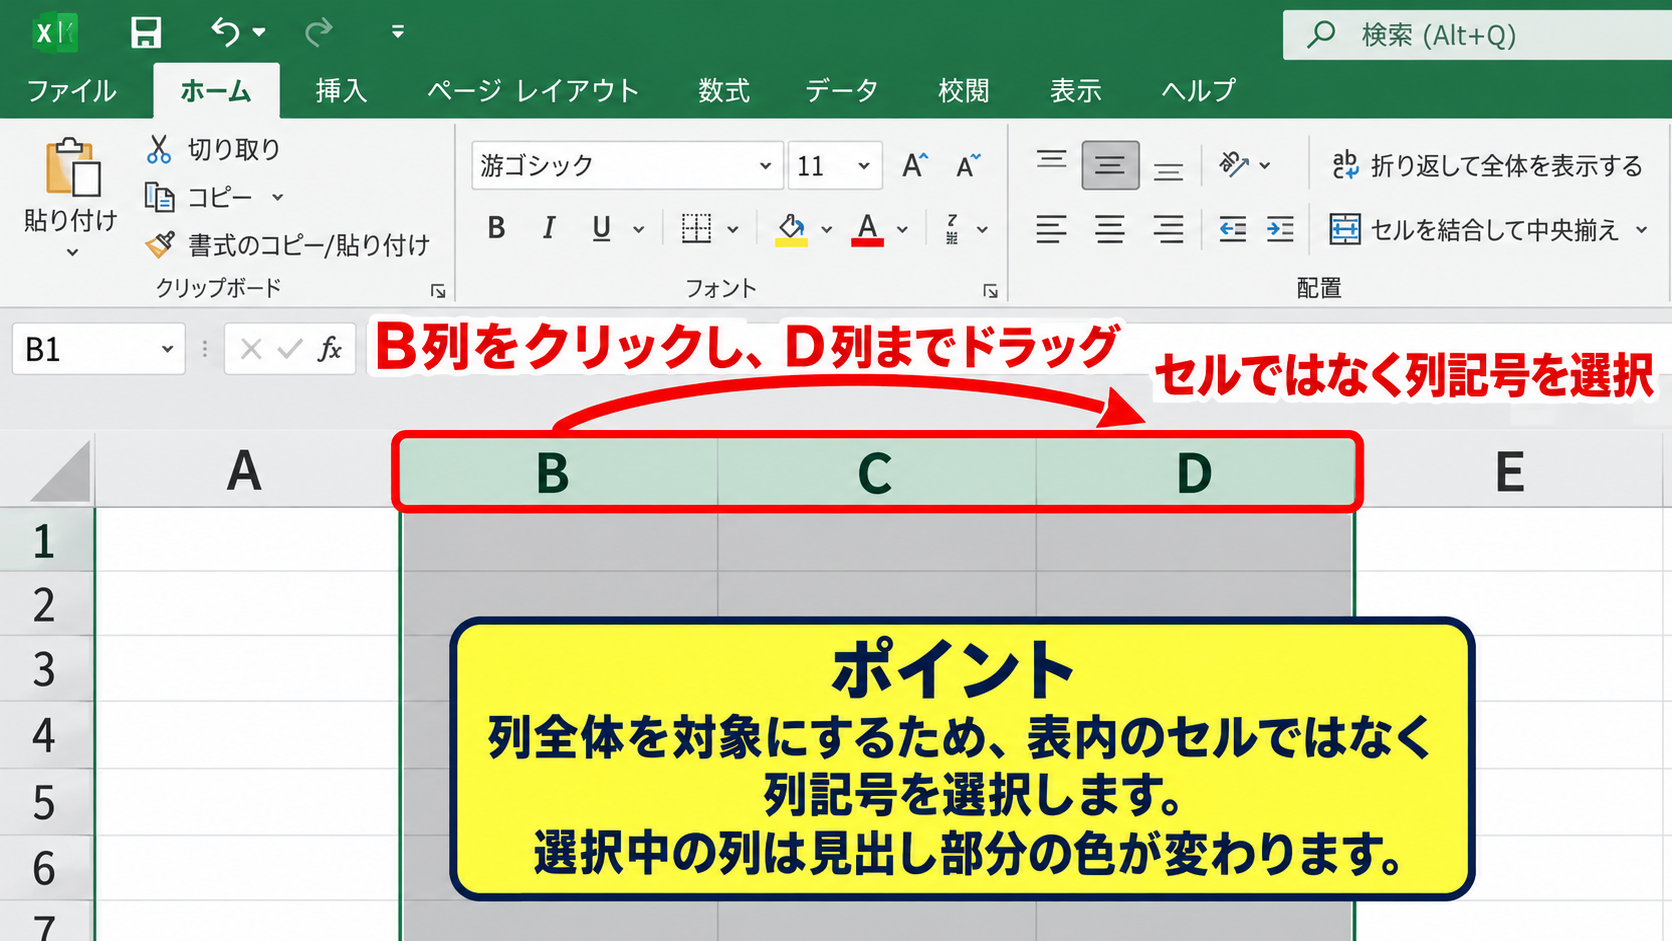The width and height of the screenshot is (1672, 941).
Task: Select the column E header
Action: 1509,471
